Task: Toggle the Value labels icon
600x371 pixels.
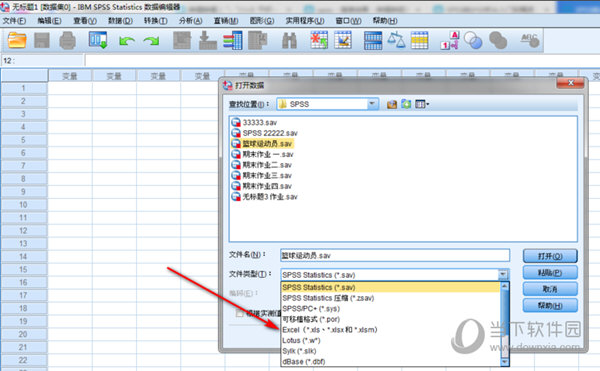Action: pyautogui.click(x=450, y=40)
